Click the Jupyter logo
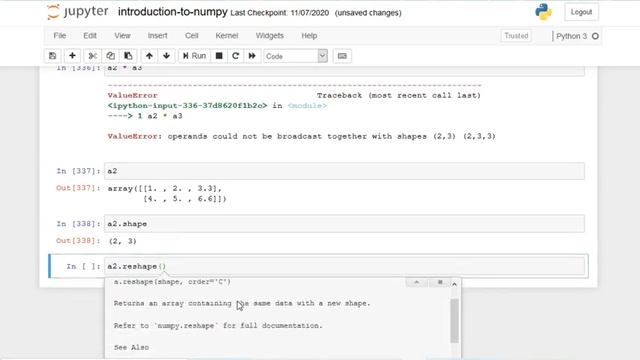640x360 pixels. click(78, 12)
